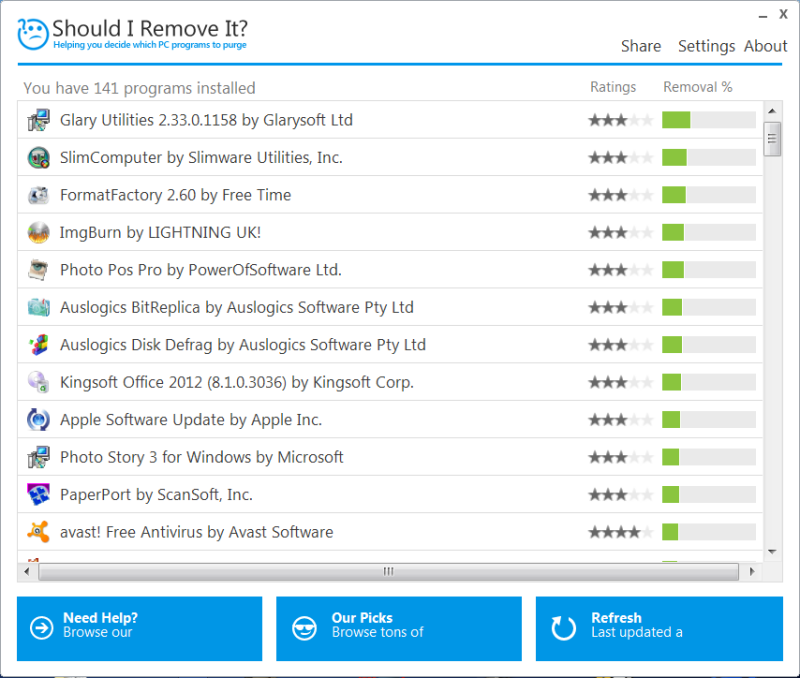Close the Should I Remove It window

pos(783,14)
